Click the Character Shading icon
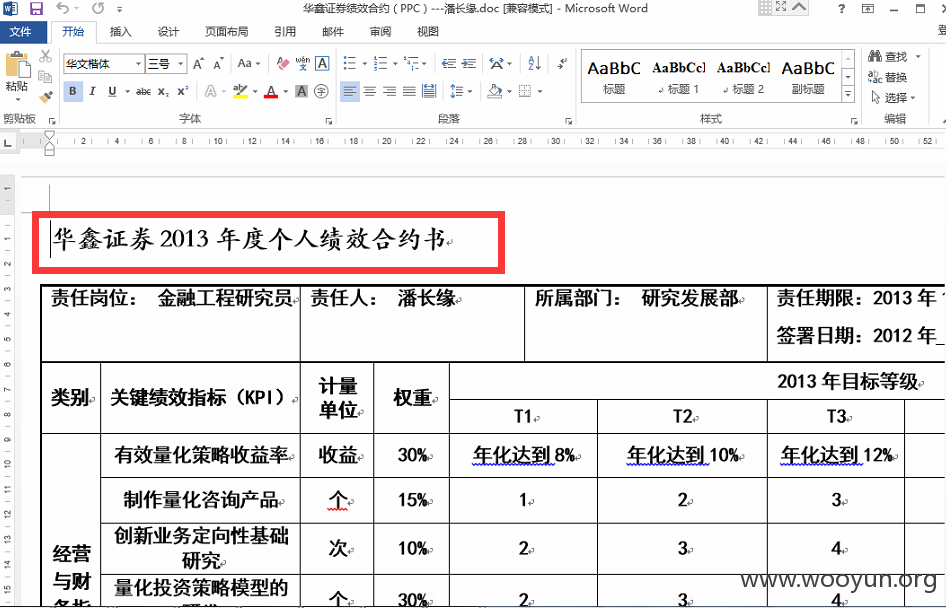This screenshot has height=608, width=946. [x=302, y=91]
